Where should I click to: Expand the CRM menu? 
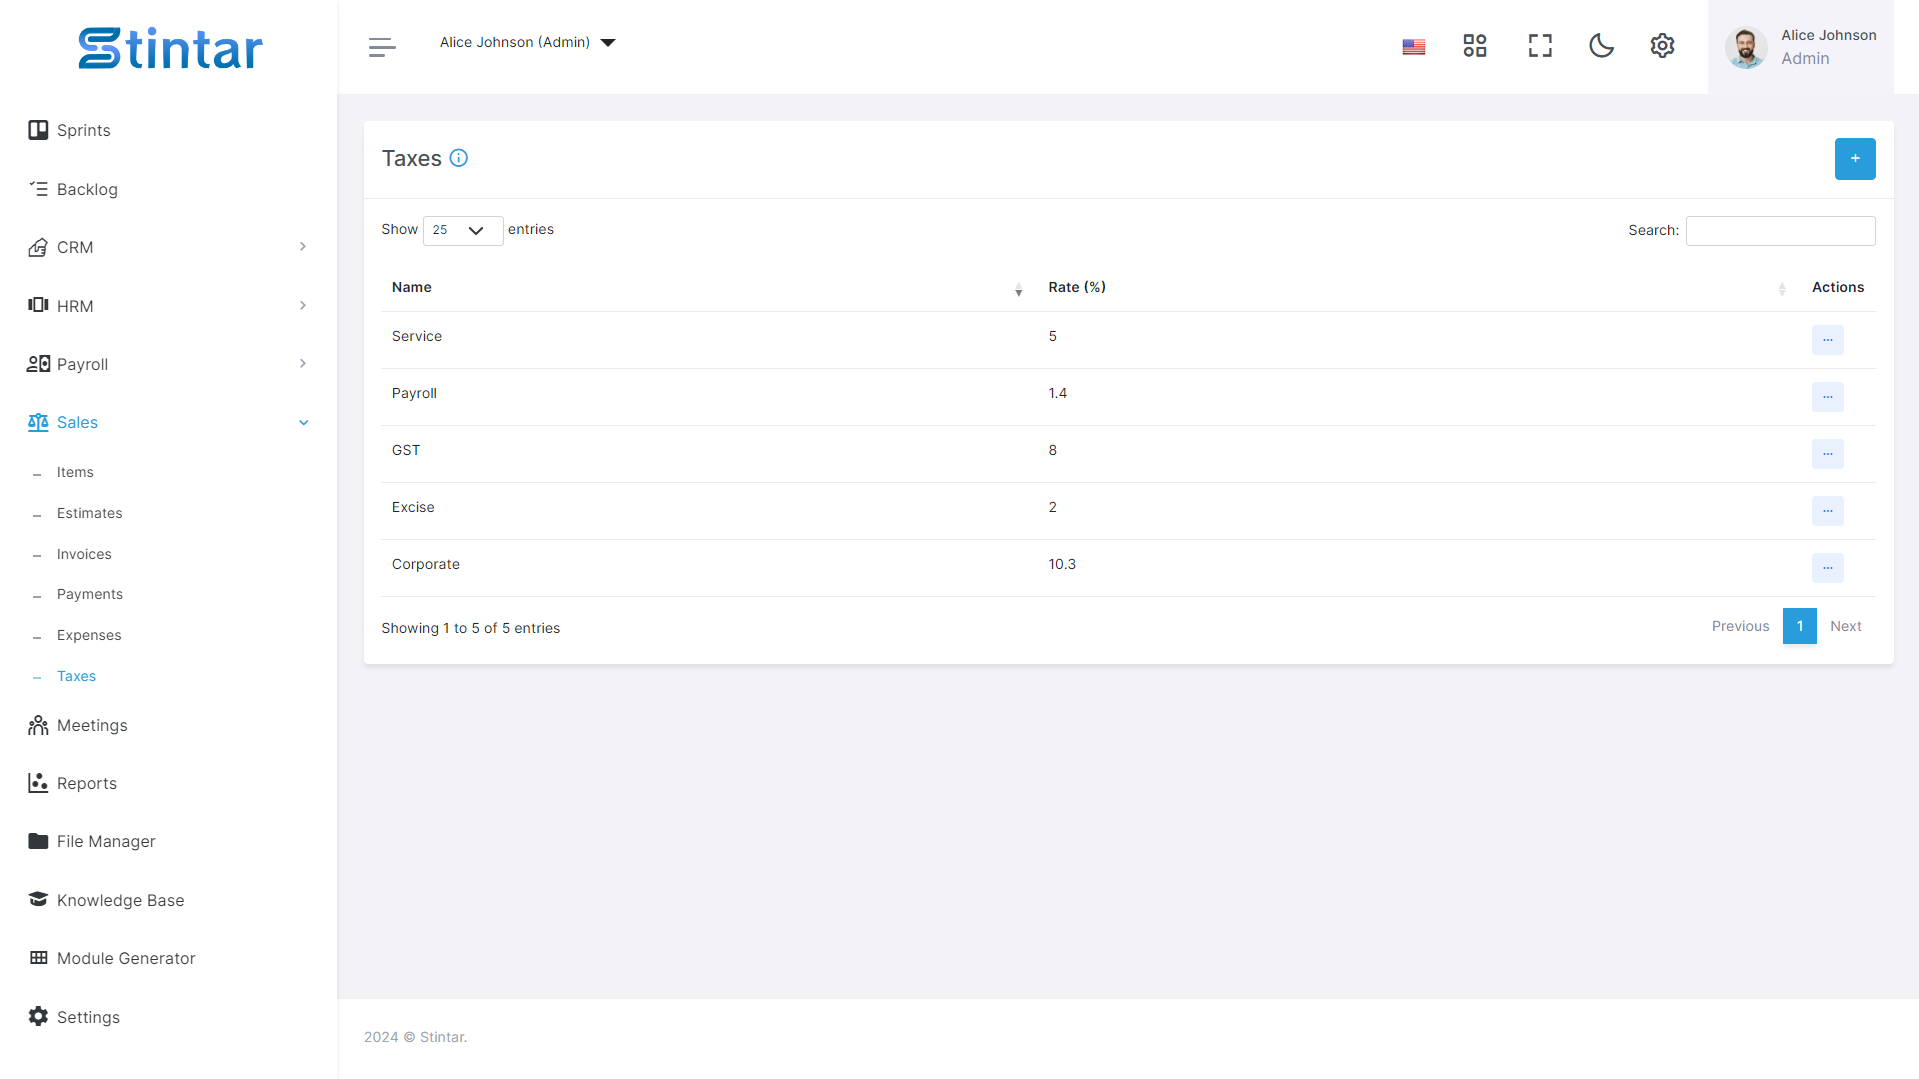(x=168, y=247)
